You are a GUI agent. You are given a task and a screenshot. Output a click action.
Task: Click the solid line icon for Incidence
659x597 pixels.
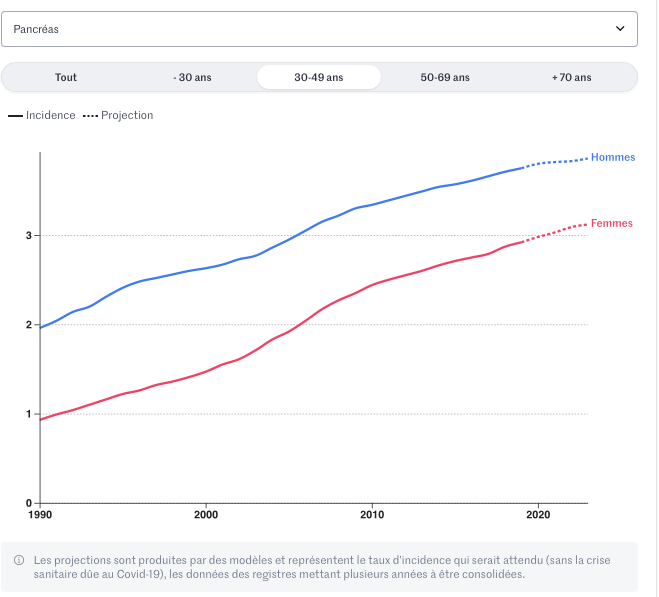tap(15, 116)
